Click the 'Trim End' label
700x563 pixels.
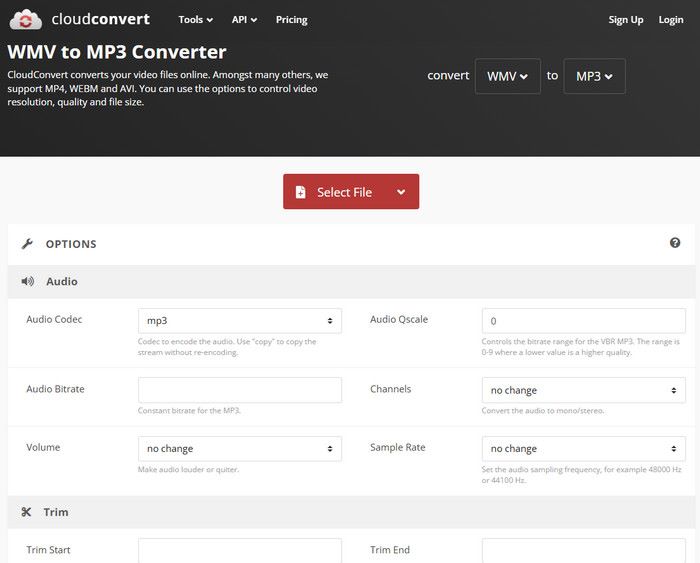point(390,550)
